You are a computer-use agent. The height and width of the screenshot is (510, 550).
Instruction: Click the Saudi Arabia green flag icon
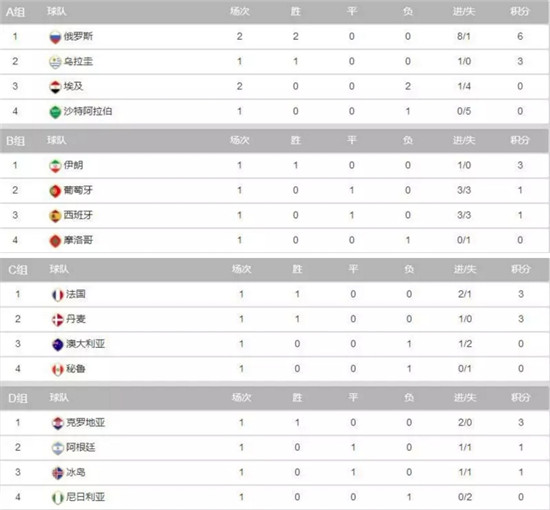(55, 112)
